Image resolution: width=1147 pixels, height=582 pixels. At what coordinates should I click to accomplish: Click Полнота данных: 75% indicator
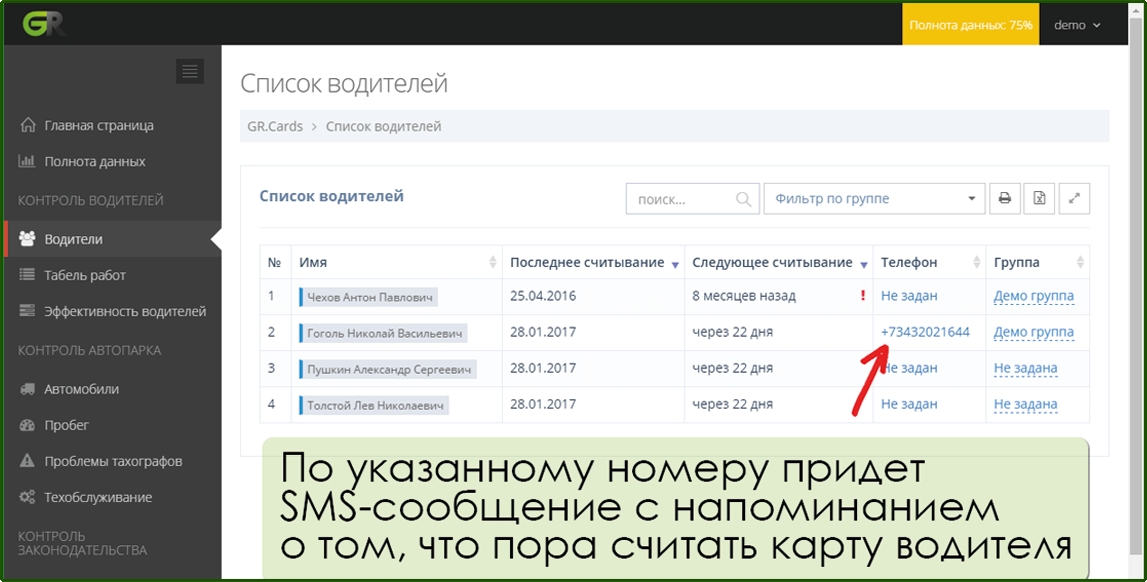tap(971, 25)
